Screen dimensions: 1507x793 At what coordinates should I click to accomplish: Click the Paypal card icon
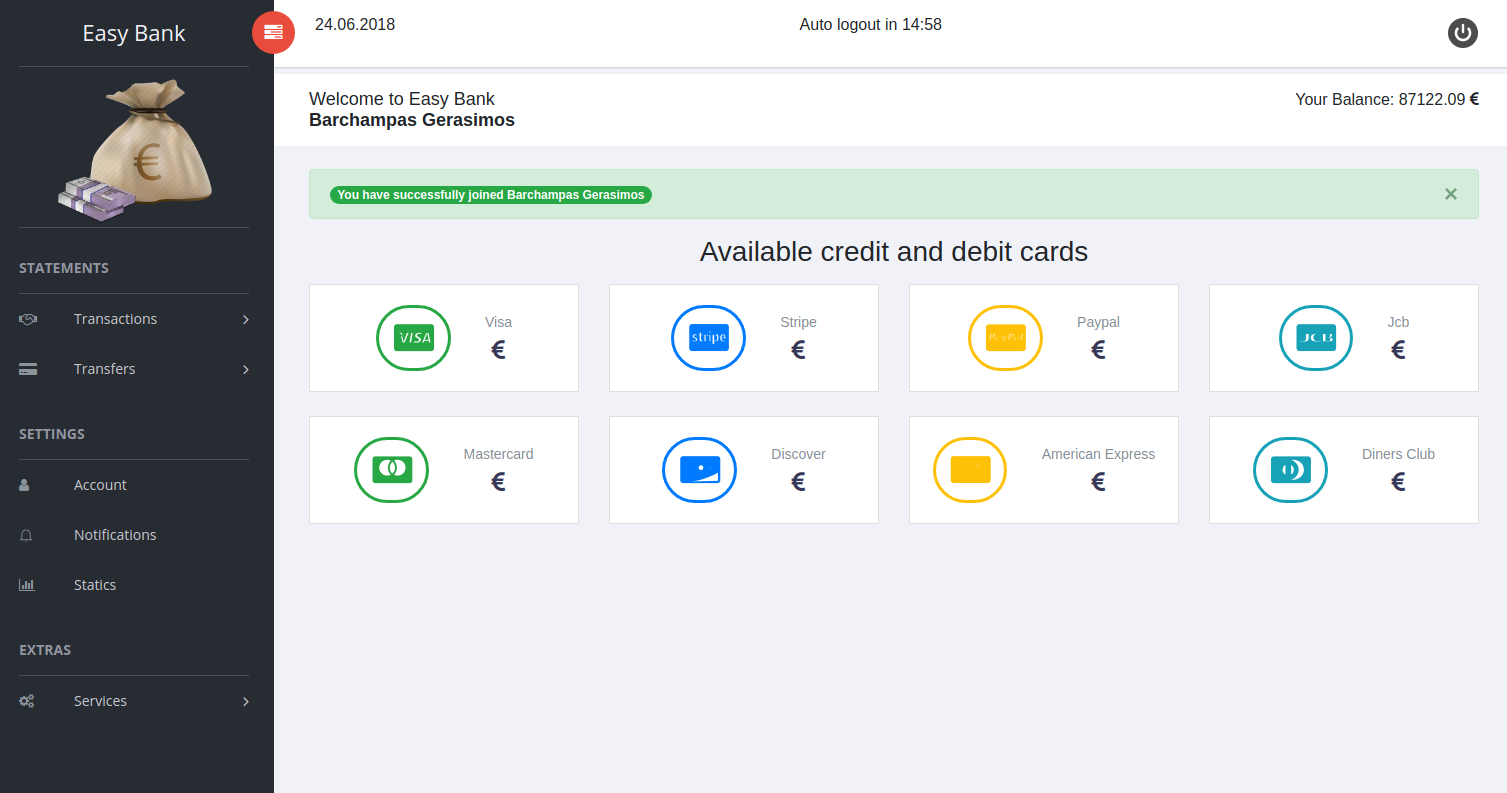tap(1005, 338)
